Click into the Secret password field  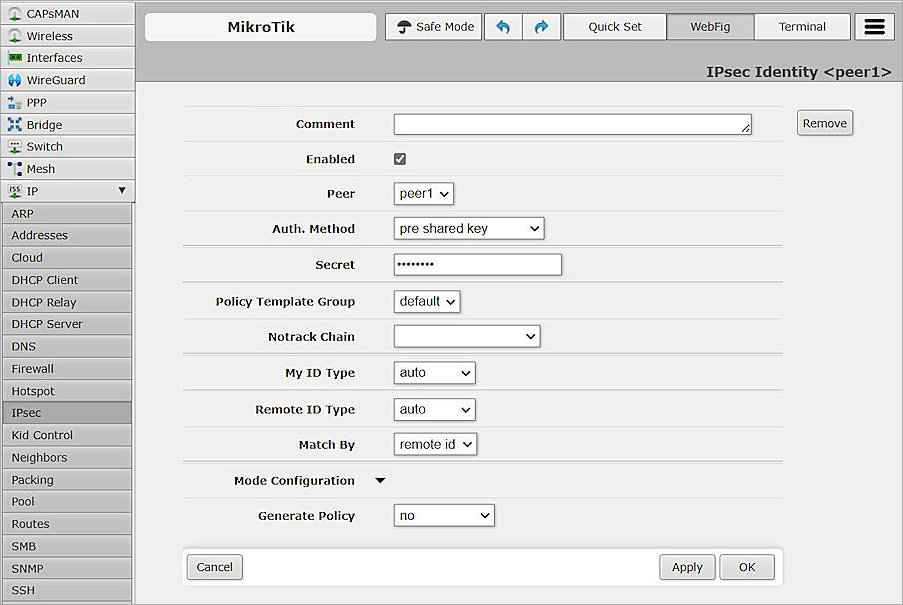477,265
